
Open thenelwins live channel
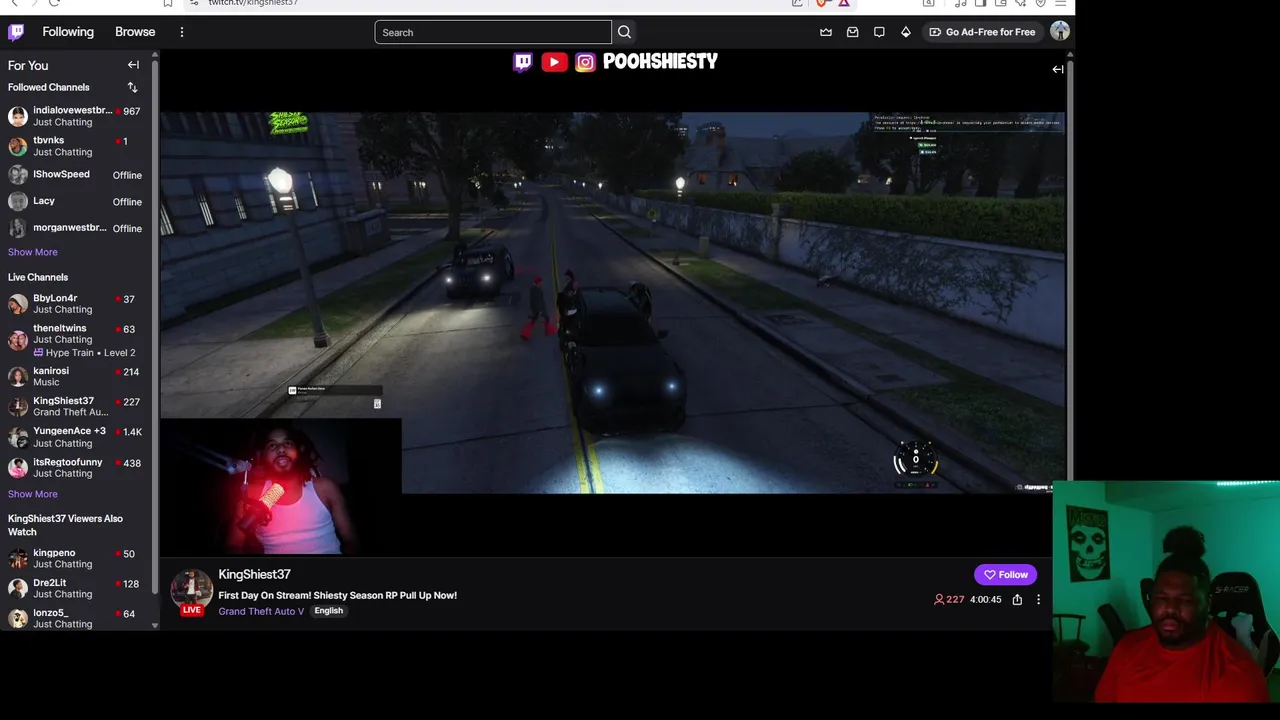[x=76, y=340]
